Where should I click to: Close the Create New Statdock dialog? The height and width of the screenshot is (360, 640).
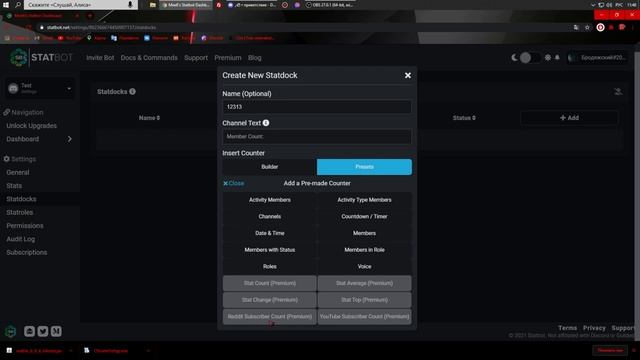[407, 76]
